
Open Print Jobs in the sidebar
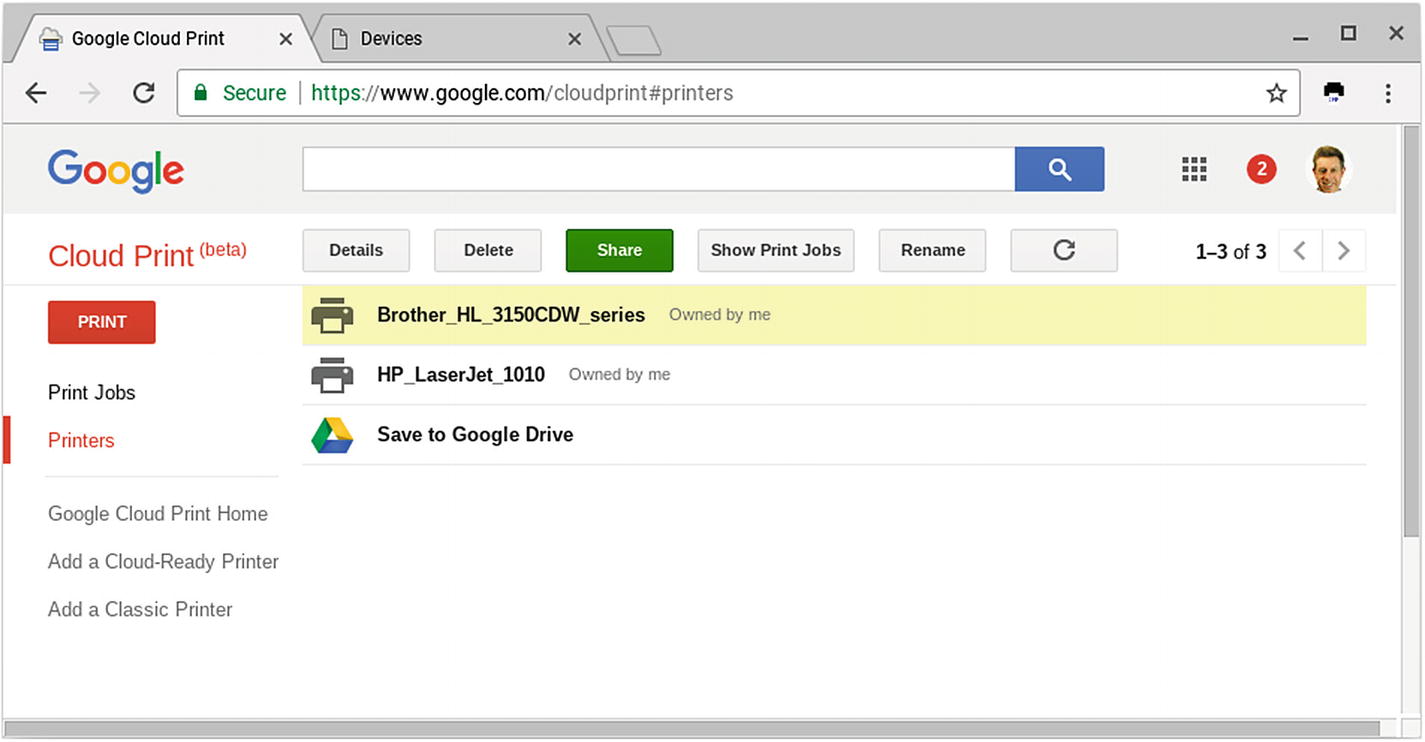pyautogui.click(x=92, y=392)
